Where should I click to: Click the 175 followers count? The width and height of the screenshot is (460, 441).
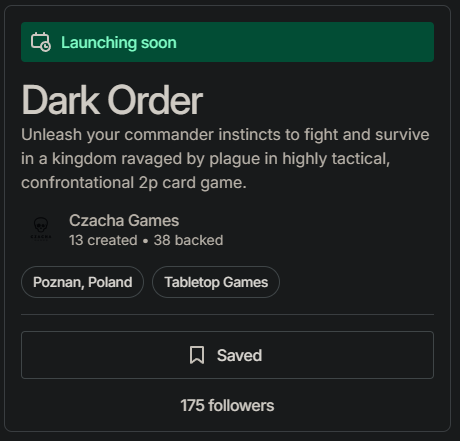[227, 406]
